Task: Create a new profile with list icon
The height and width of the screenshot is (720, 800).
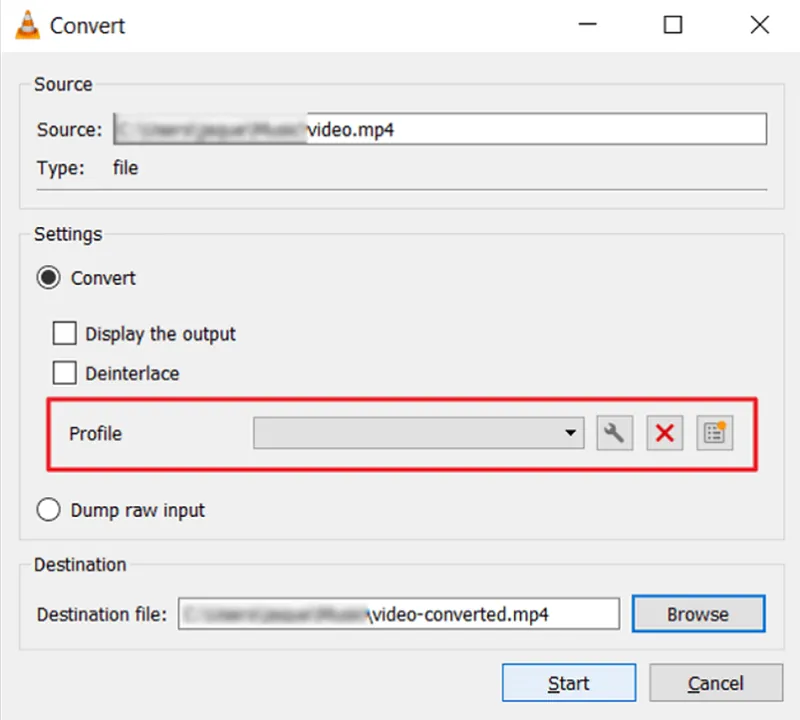Action: (x=714, y=433)
